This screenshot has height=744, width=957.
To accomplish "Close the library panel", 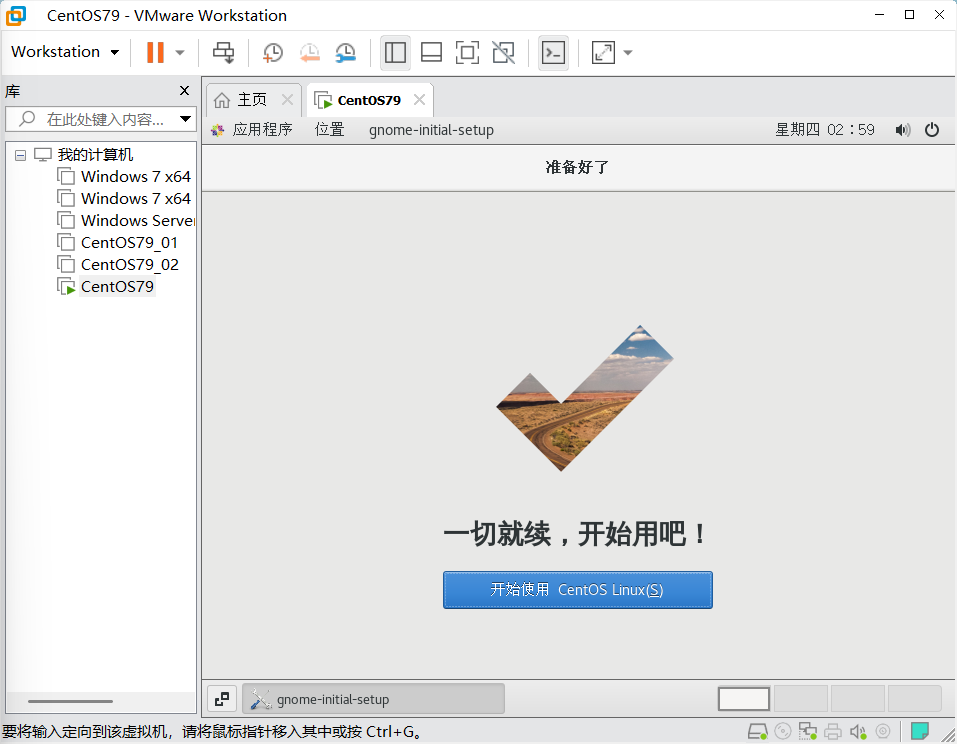I will (x=184, y=91).
